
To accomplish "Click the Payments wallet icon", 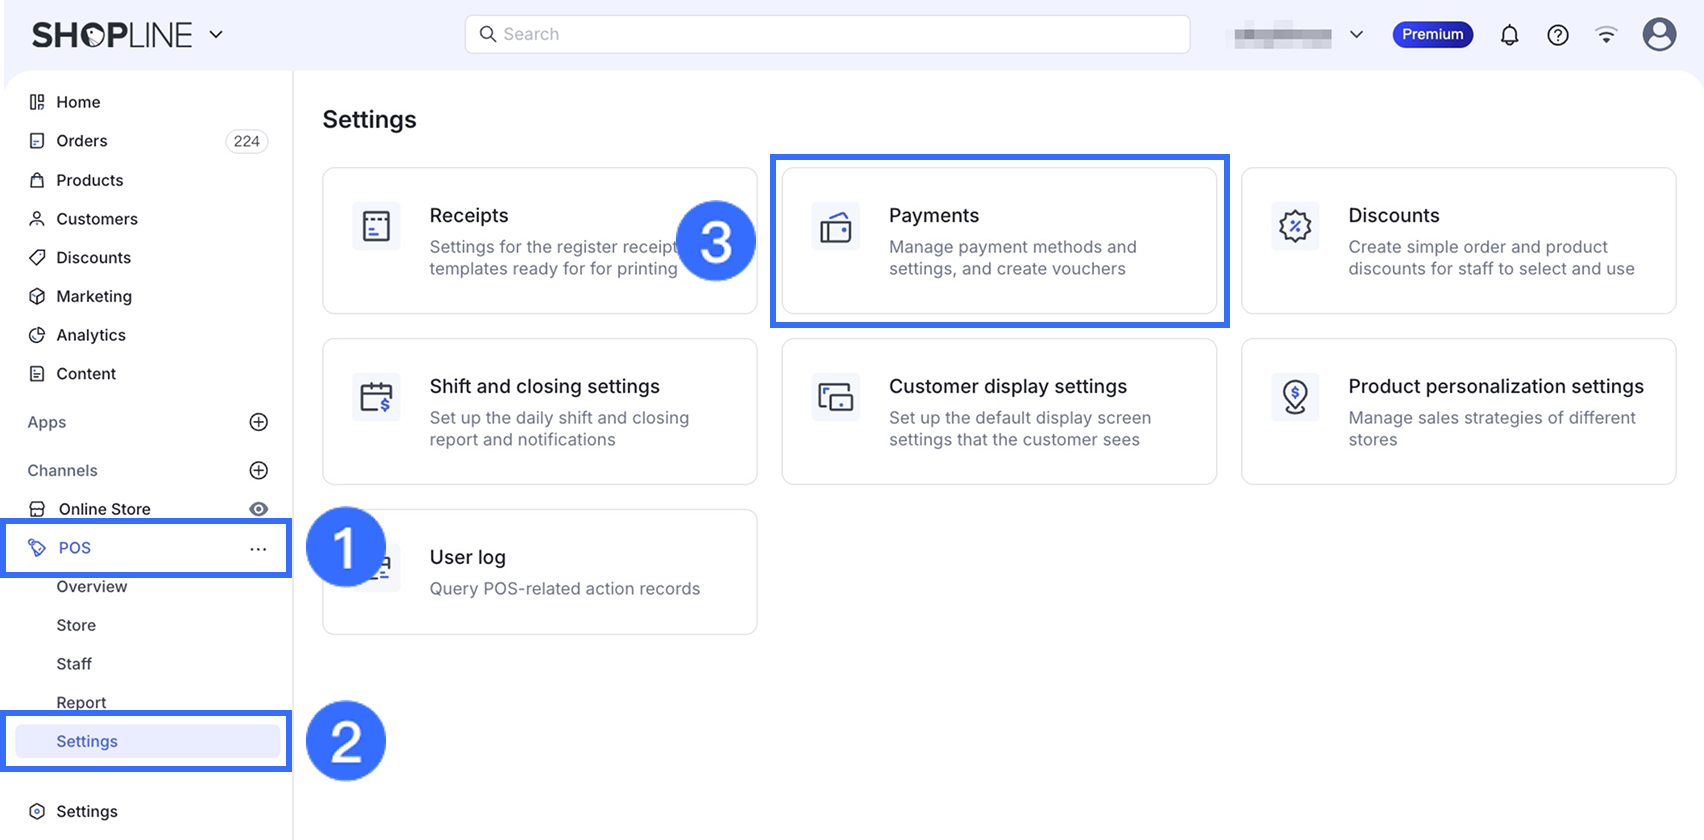I will (x=835, y=228).
